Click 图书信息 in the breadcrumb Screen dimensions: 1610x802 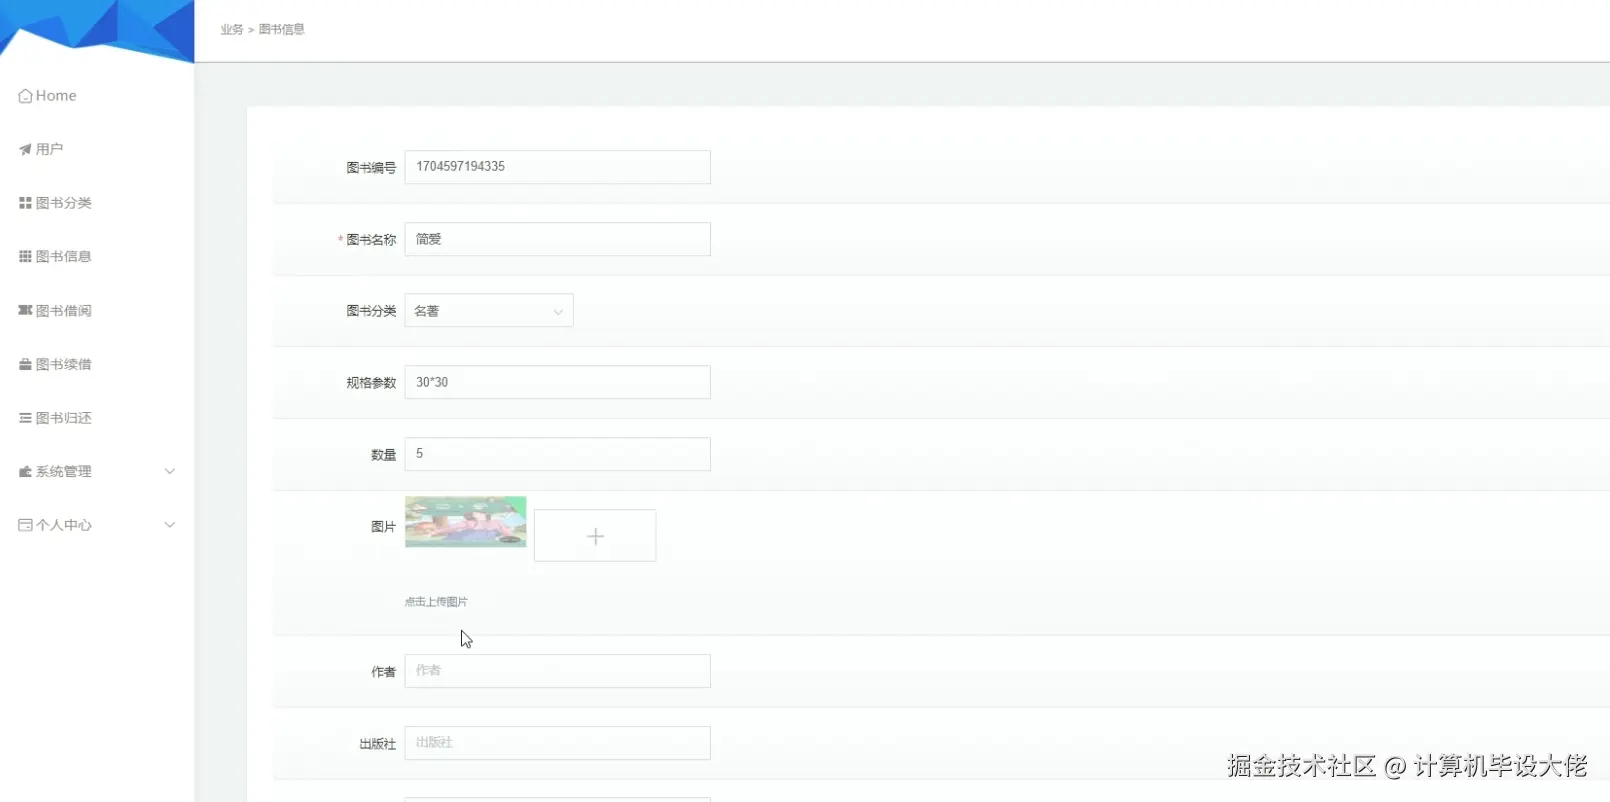(282, 30)
